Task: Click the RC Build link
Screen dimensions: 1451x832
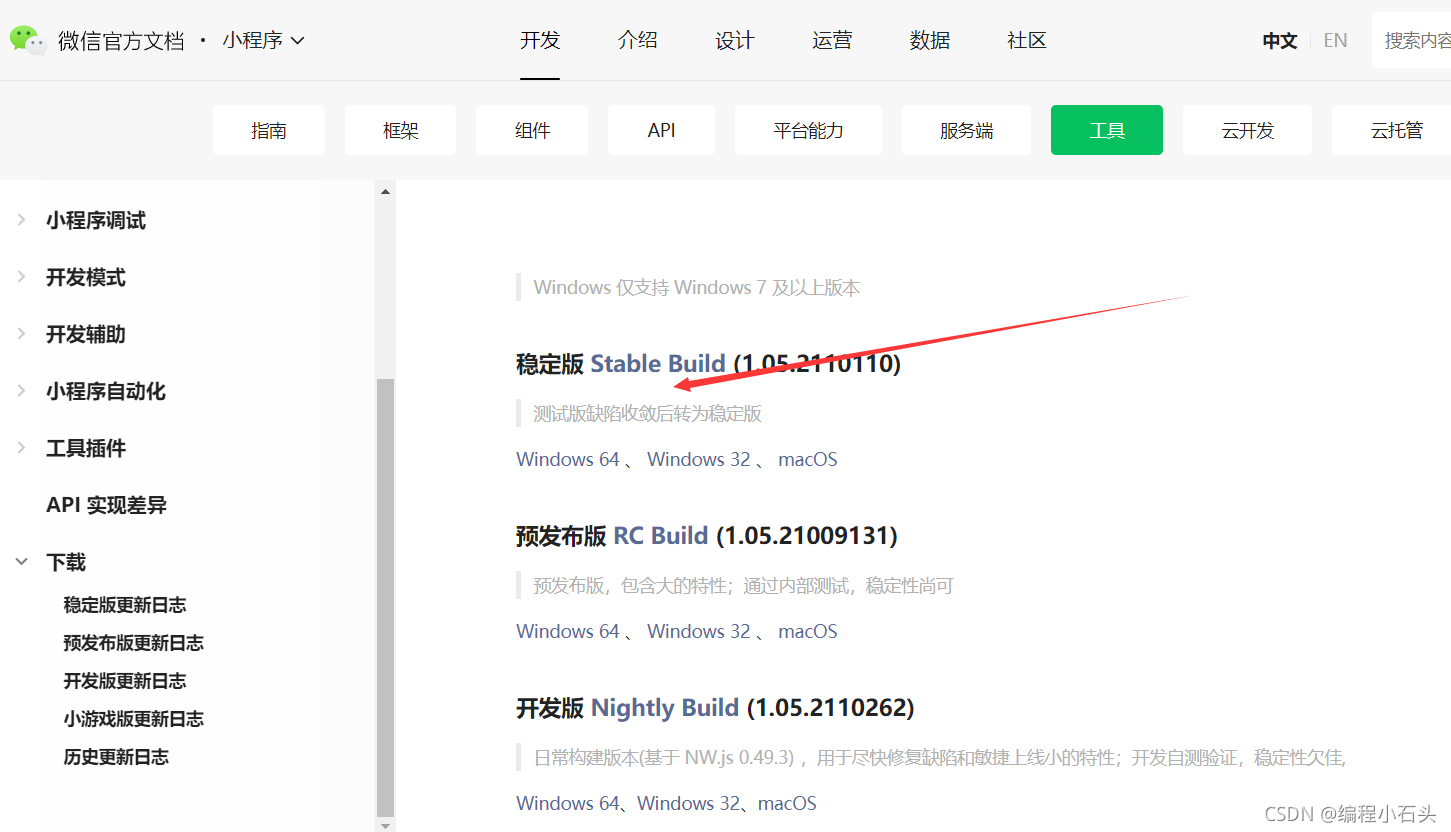Action: [661, 535]
